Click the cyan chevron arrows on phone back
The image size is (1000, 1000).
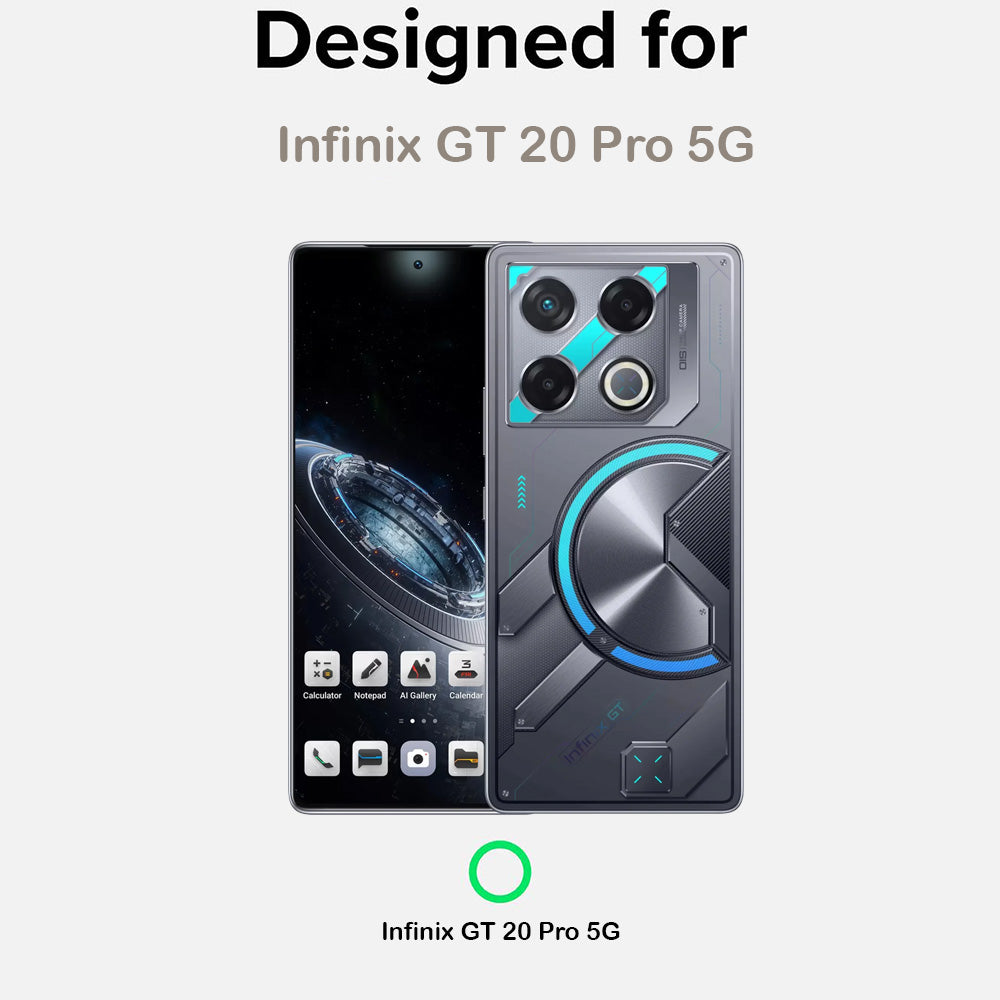[522, 492]
